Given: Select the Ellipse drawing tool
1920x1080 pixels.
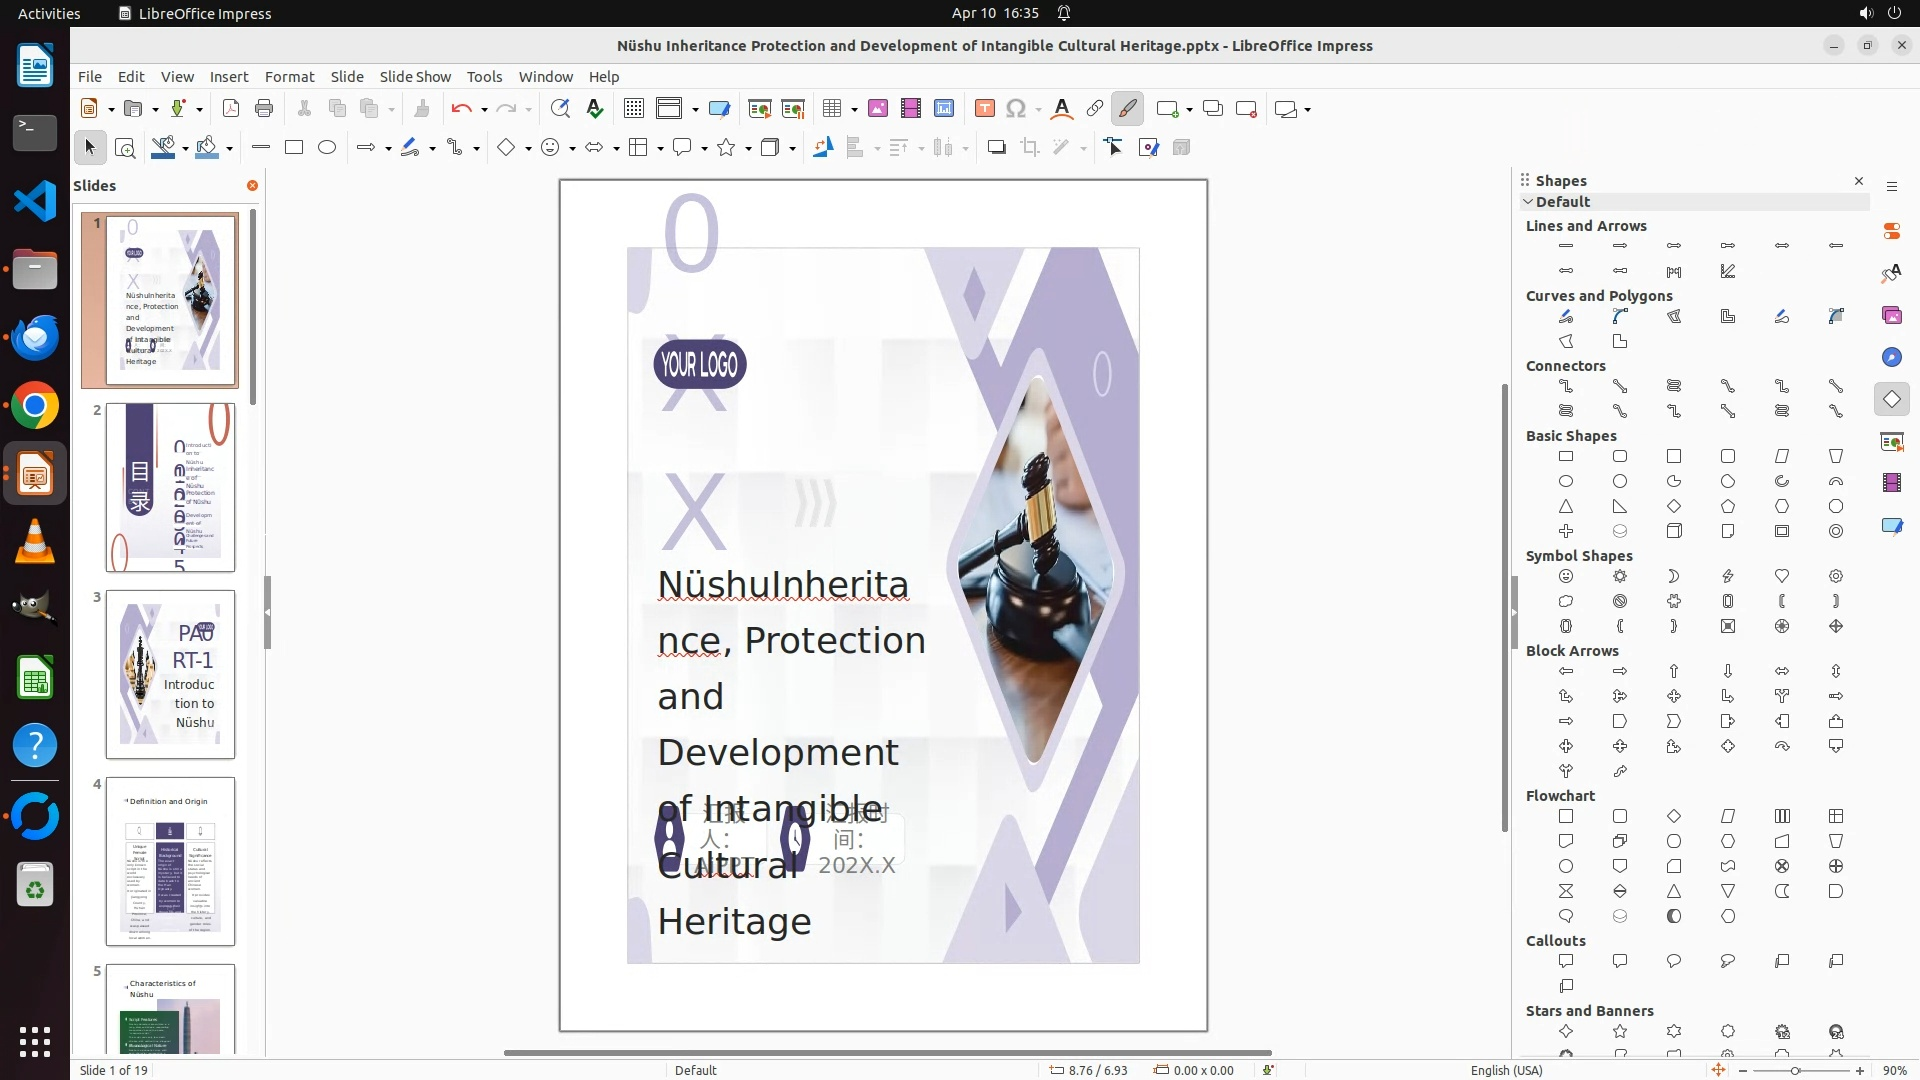Looking at the screenshot, I should 327,148.
